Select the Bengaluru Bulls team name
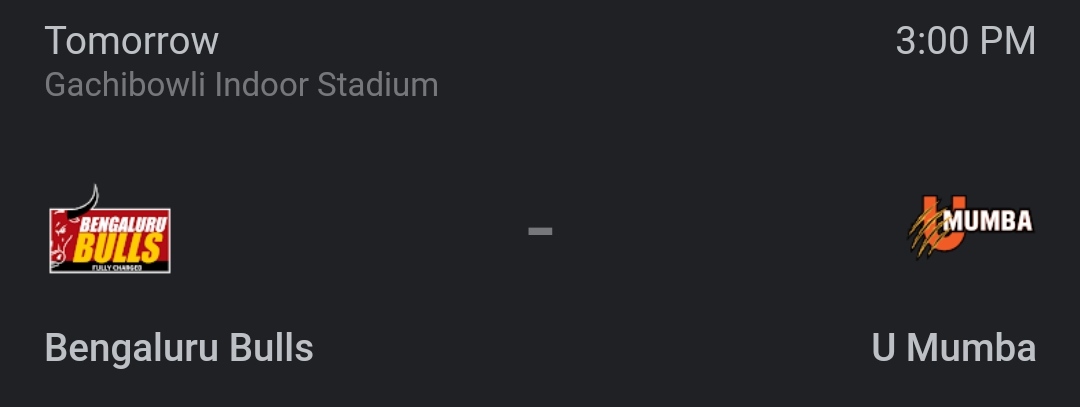This screenshot has width=1080, height=407. click(x=179, y=348)
